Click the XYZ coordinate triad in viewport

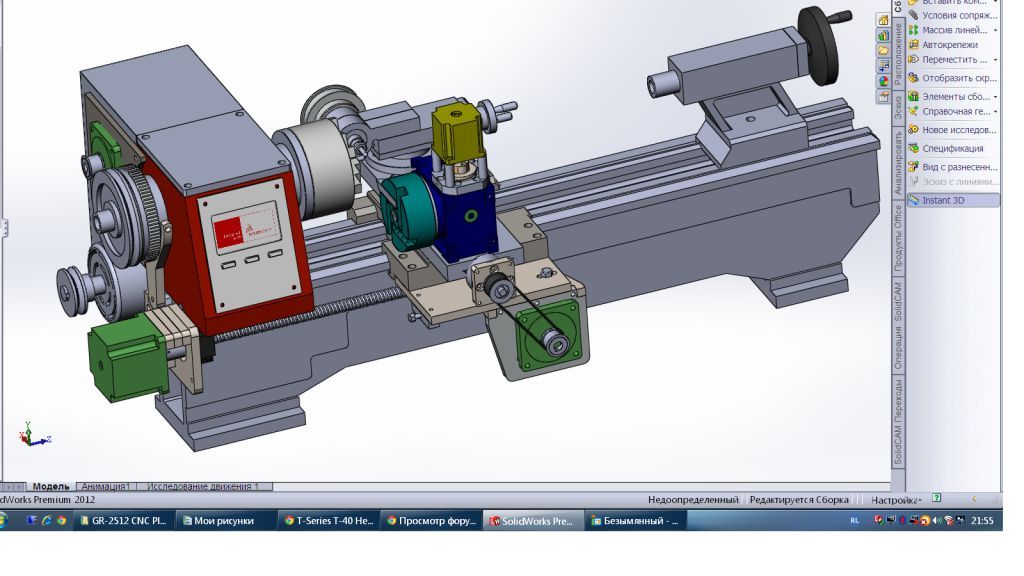34,435
